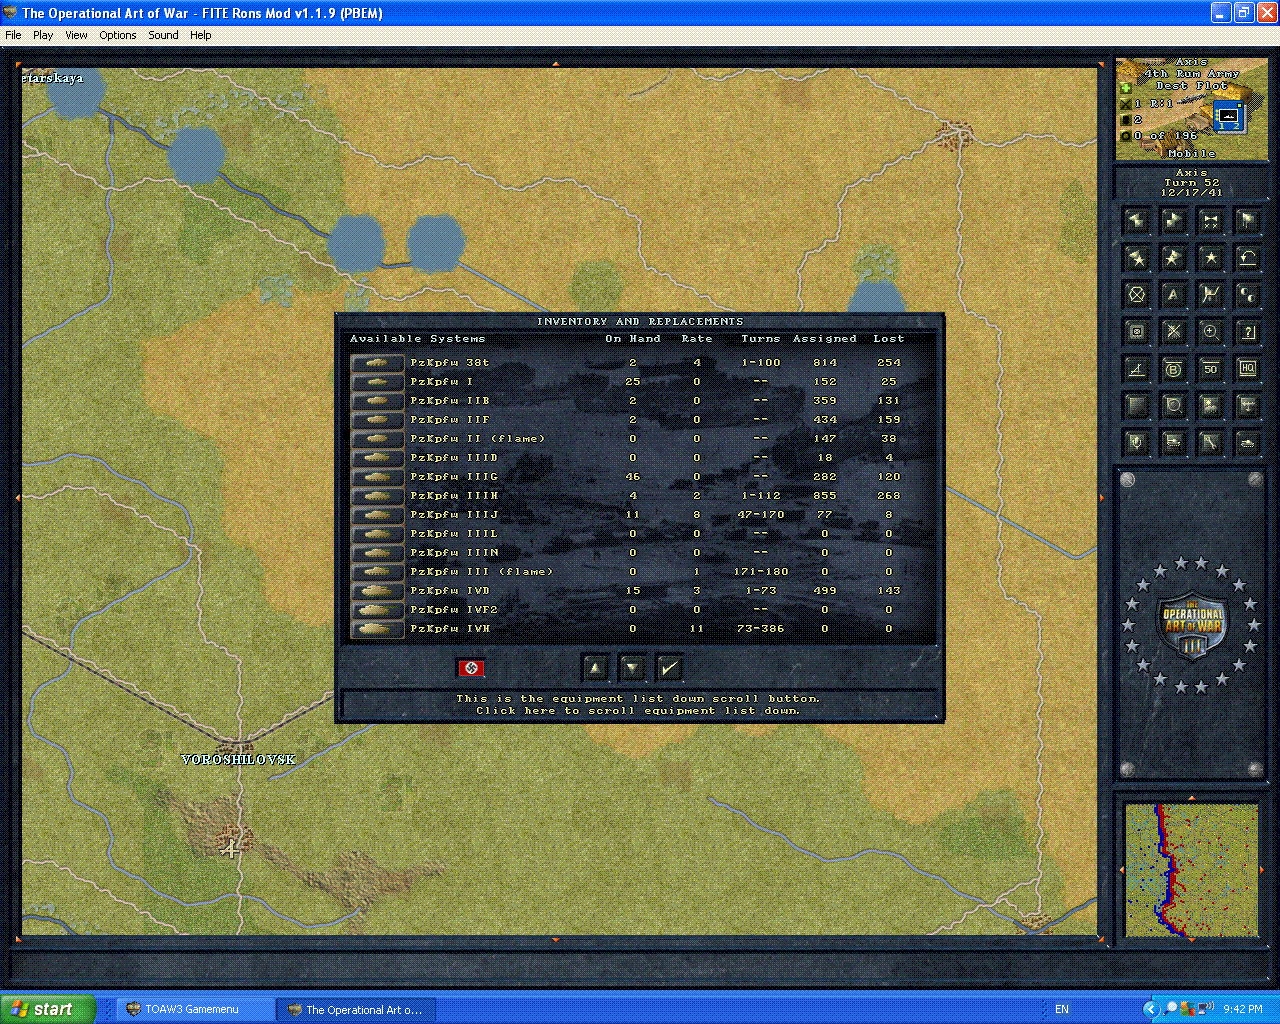The height and width of the screenshot is (1024, 1280).
Task: Click the Windows start button
Action: pos(48,1009)
